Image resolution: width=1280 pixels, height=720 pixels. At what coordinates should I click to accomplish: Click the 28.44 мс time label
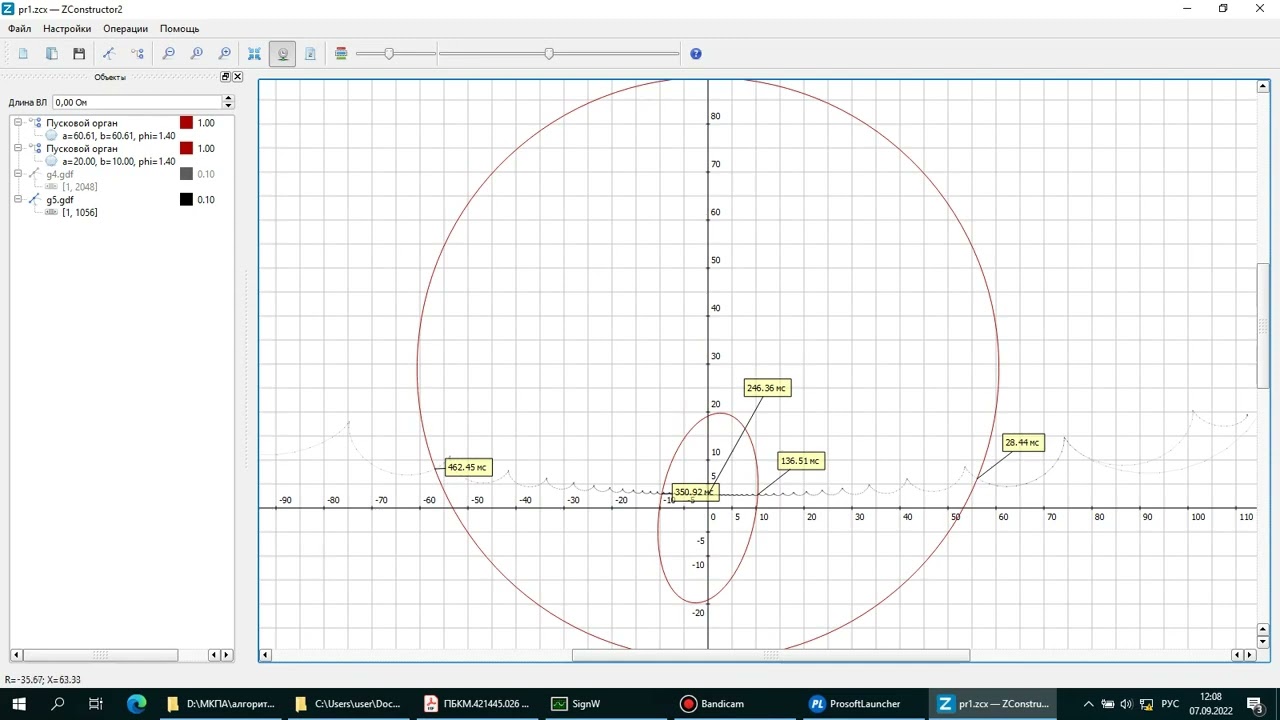pos(1022,442)
